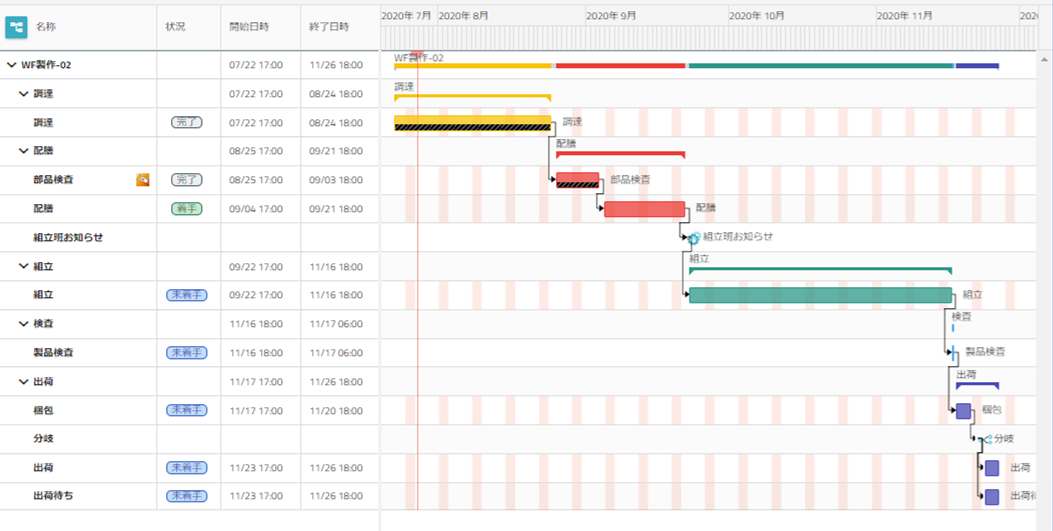Click the 完了 status badge for 調達

click(186, 123)
